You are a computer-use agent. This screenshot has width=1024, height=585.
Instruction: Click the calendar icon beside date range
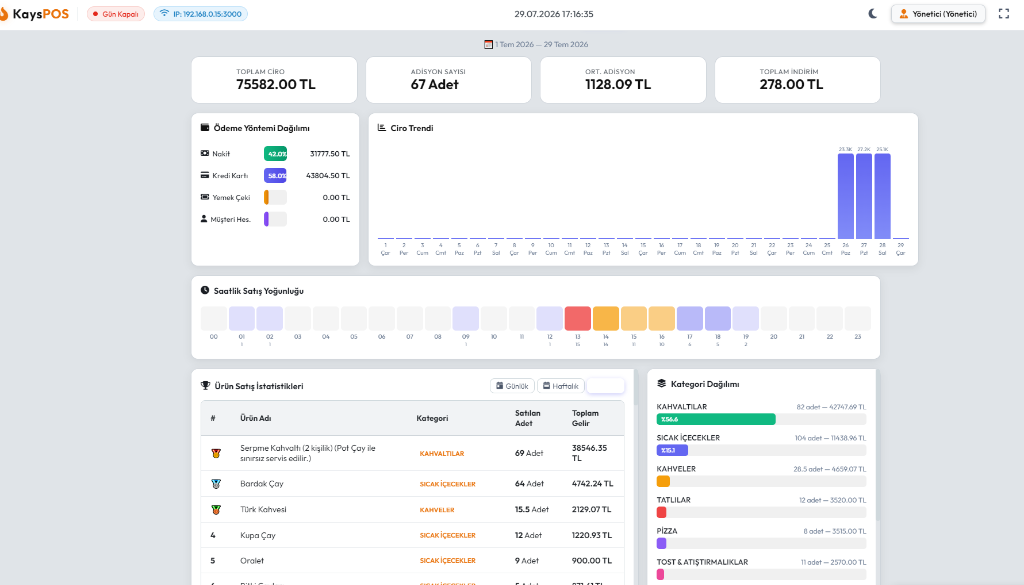[488, 44]
